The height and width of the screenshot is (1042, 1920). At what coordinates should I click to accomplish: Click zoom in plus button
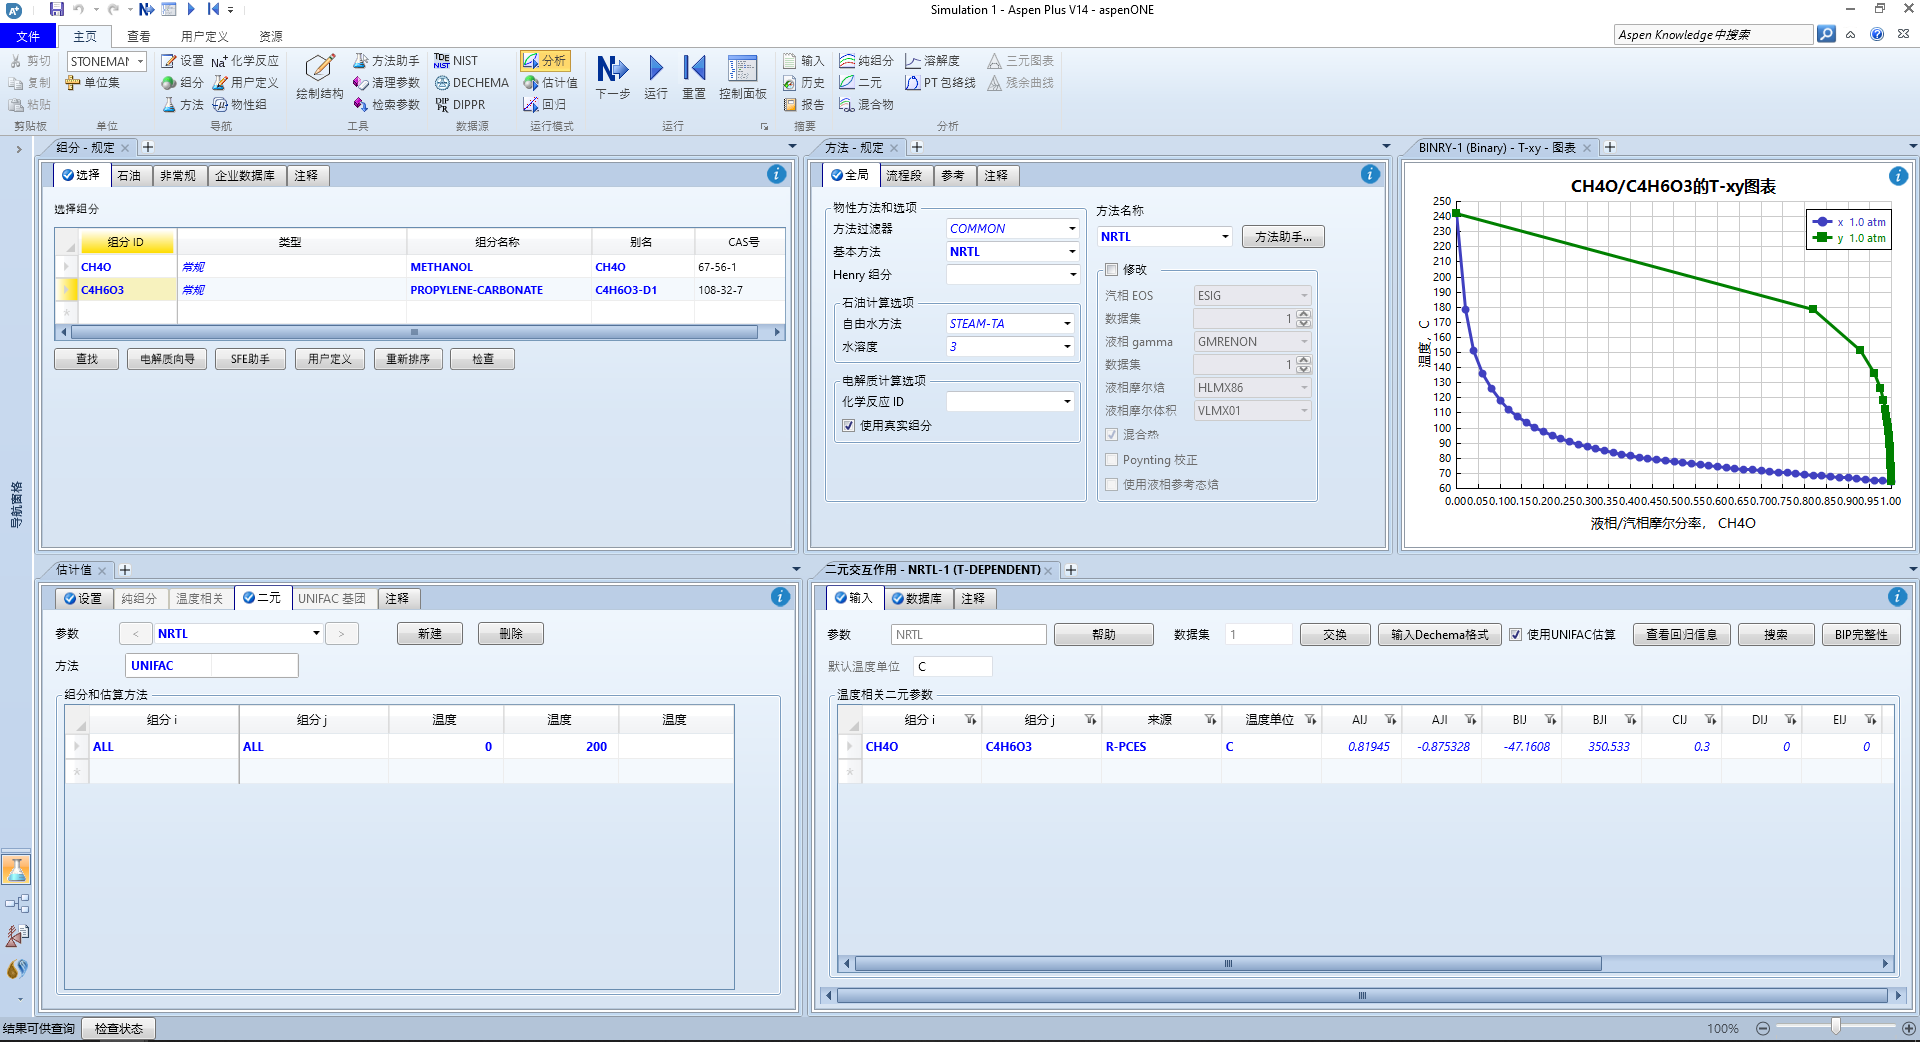pos(1907,1028)
